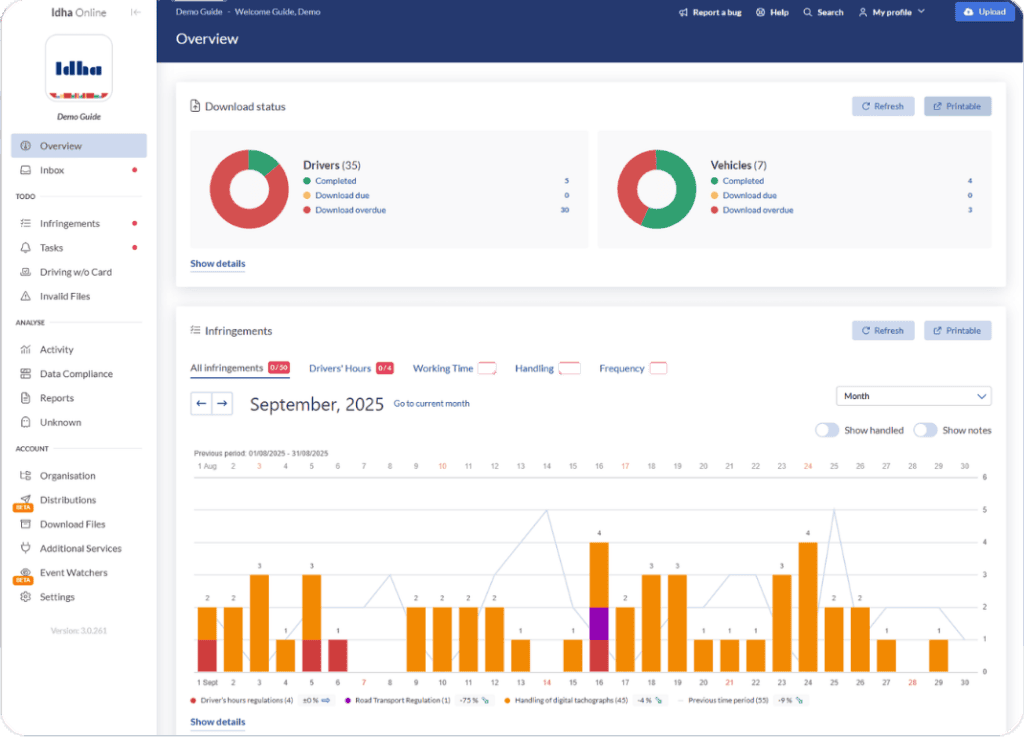
Task: Show details for Infringements chart
Action: 217,722
